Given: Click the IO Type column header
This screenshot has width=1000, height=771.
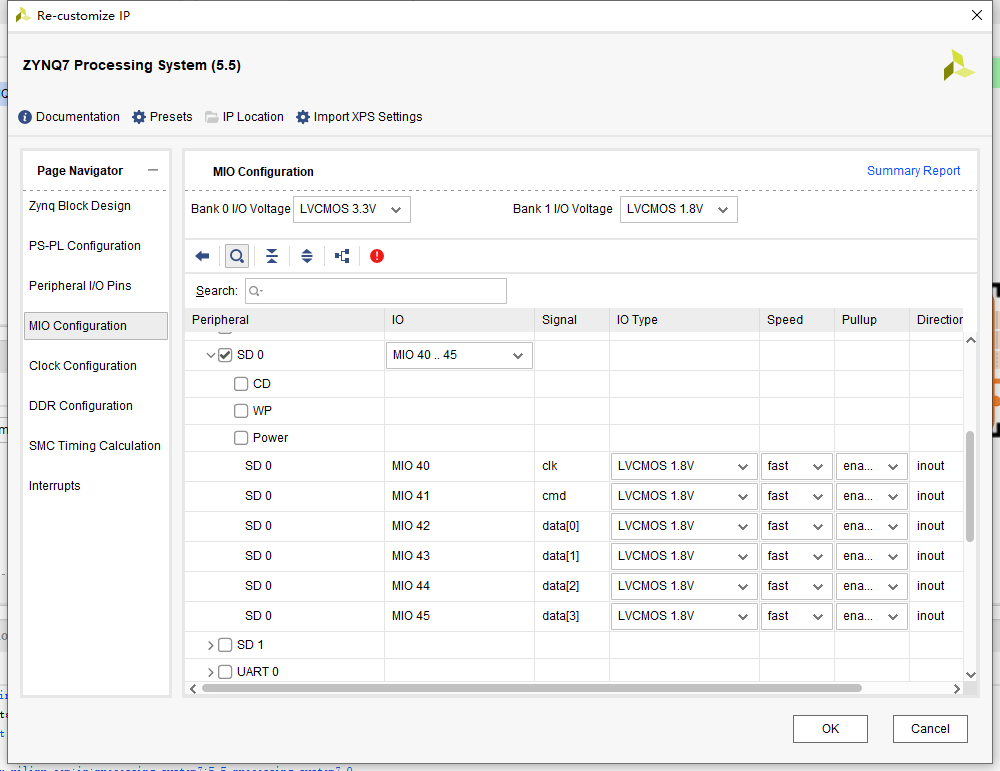Looking at the screenshot, I should click(x=684, y=320).
